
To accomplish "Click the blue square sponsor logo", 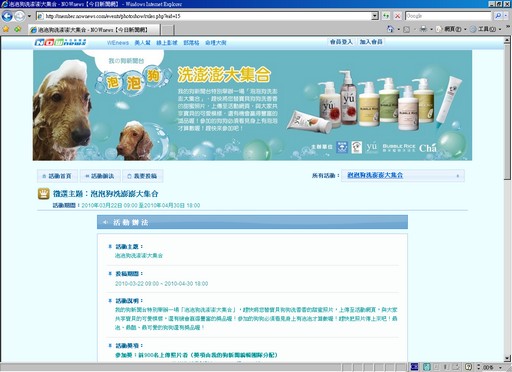I will (x=342, y=147).
